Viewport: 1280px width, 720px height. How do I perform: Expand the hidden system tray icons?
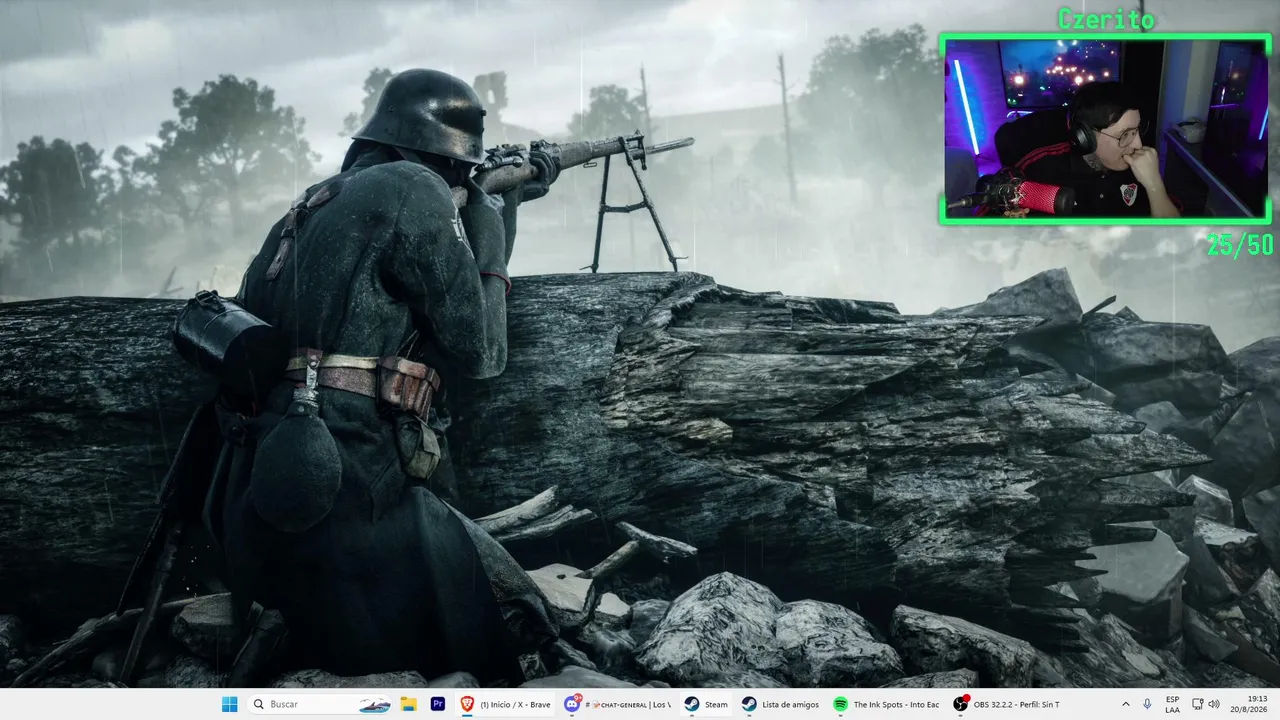tap(1126, 704)
